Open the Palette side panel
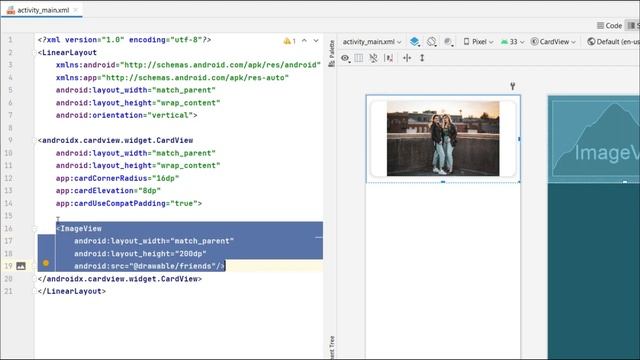This screenshot has height=360, width=640. (331, 53)
